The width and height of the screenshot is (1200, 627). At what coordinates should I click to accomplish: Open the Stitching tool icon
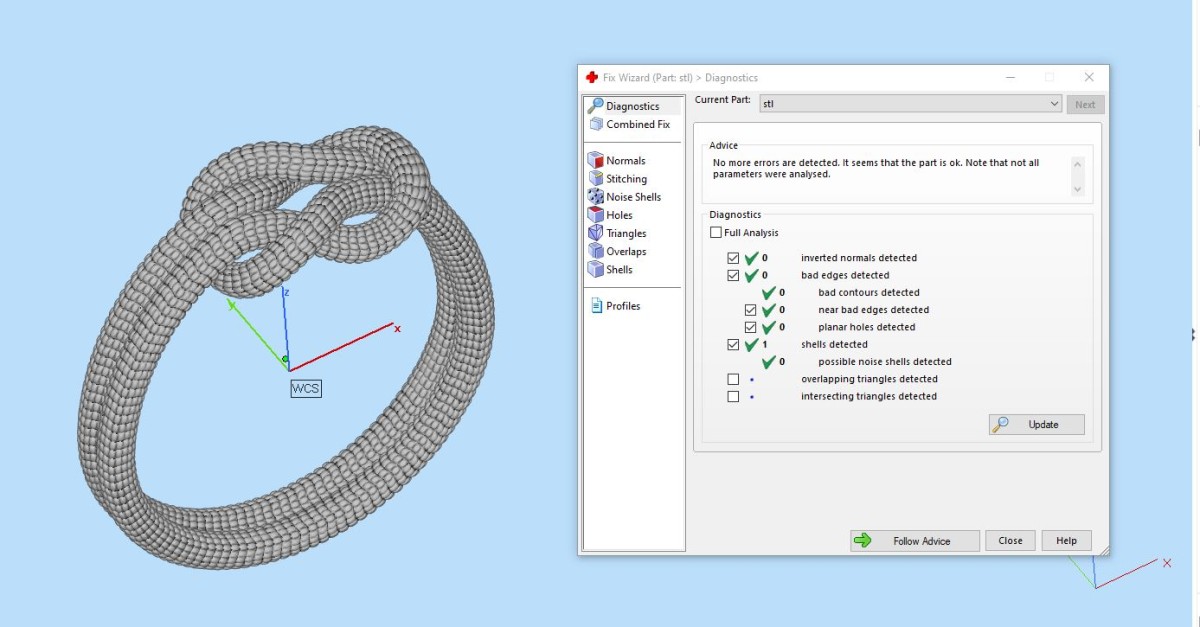click(x=595, y=179)
